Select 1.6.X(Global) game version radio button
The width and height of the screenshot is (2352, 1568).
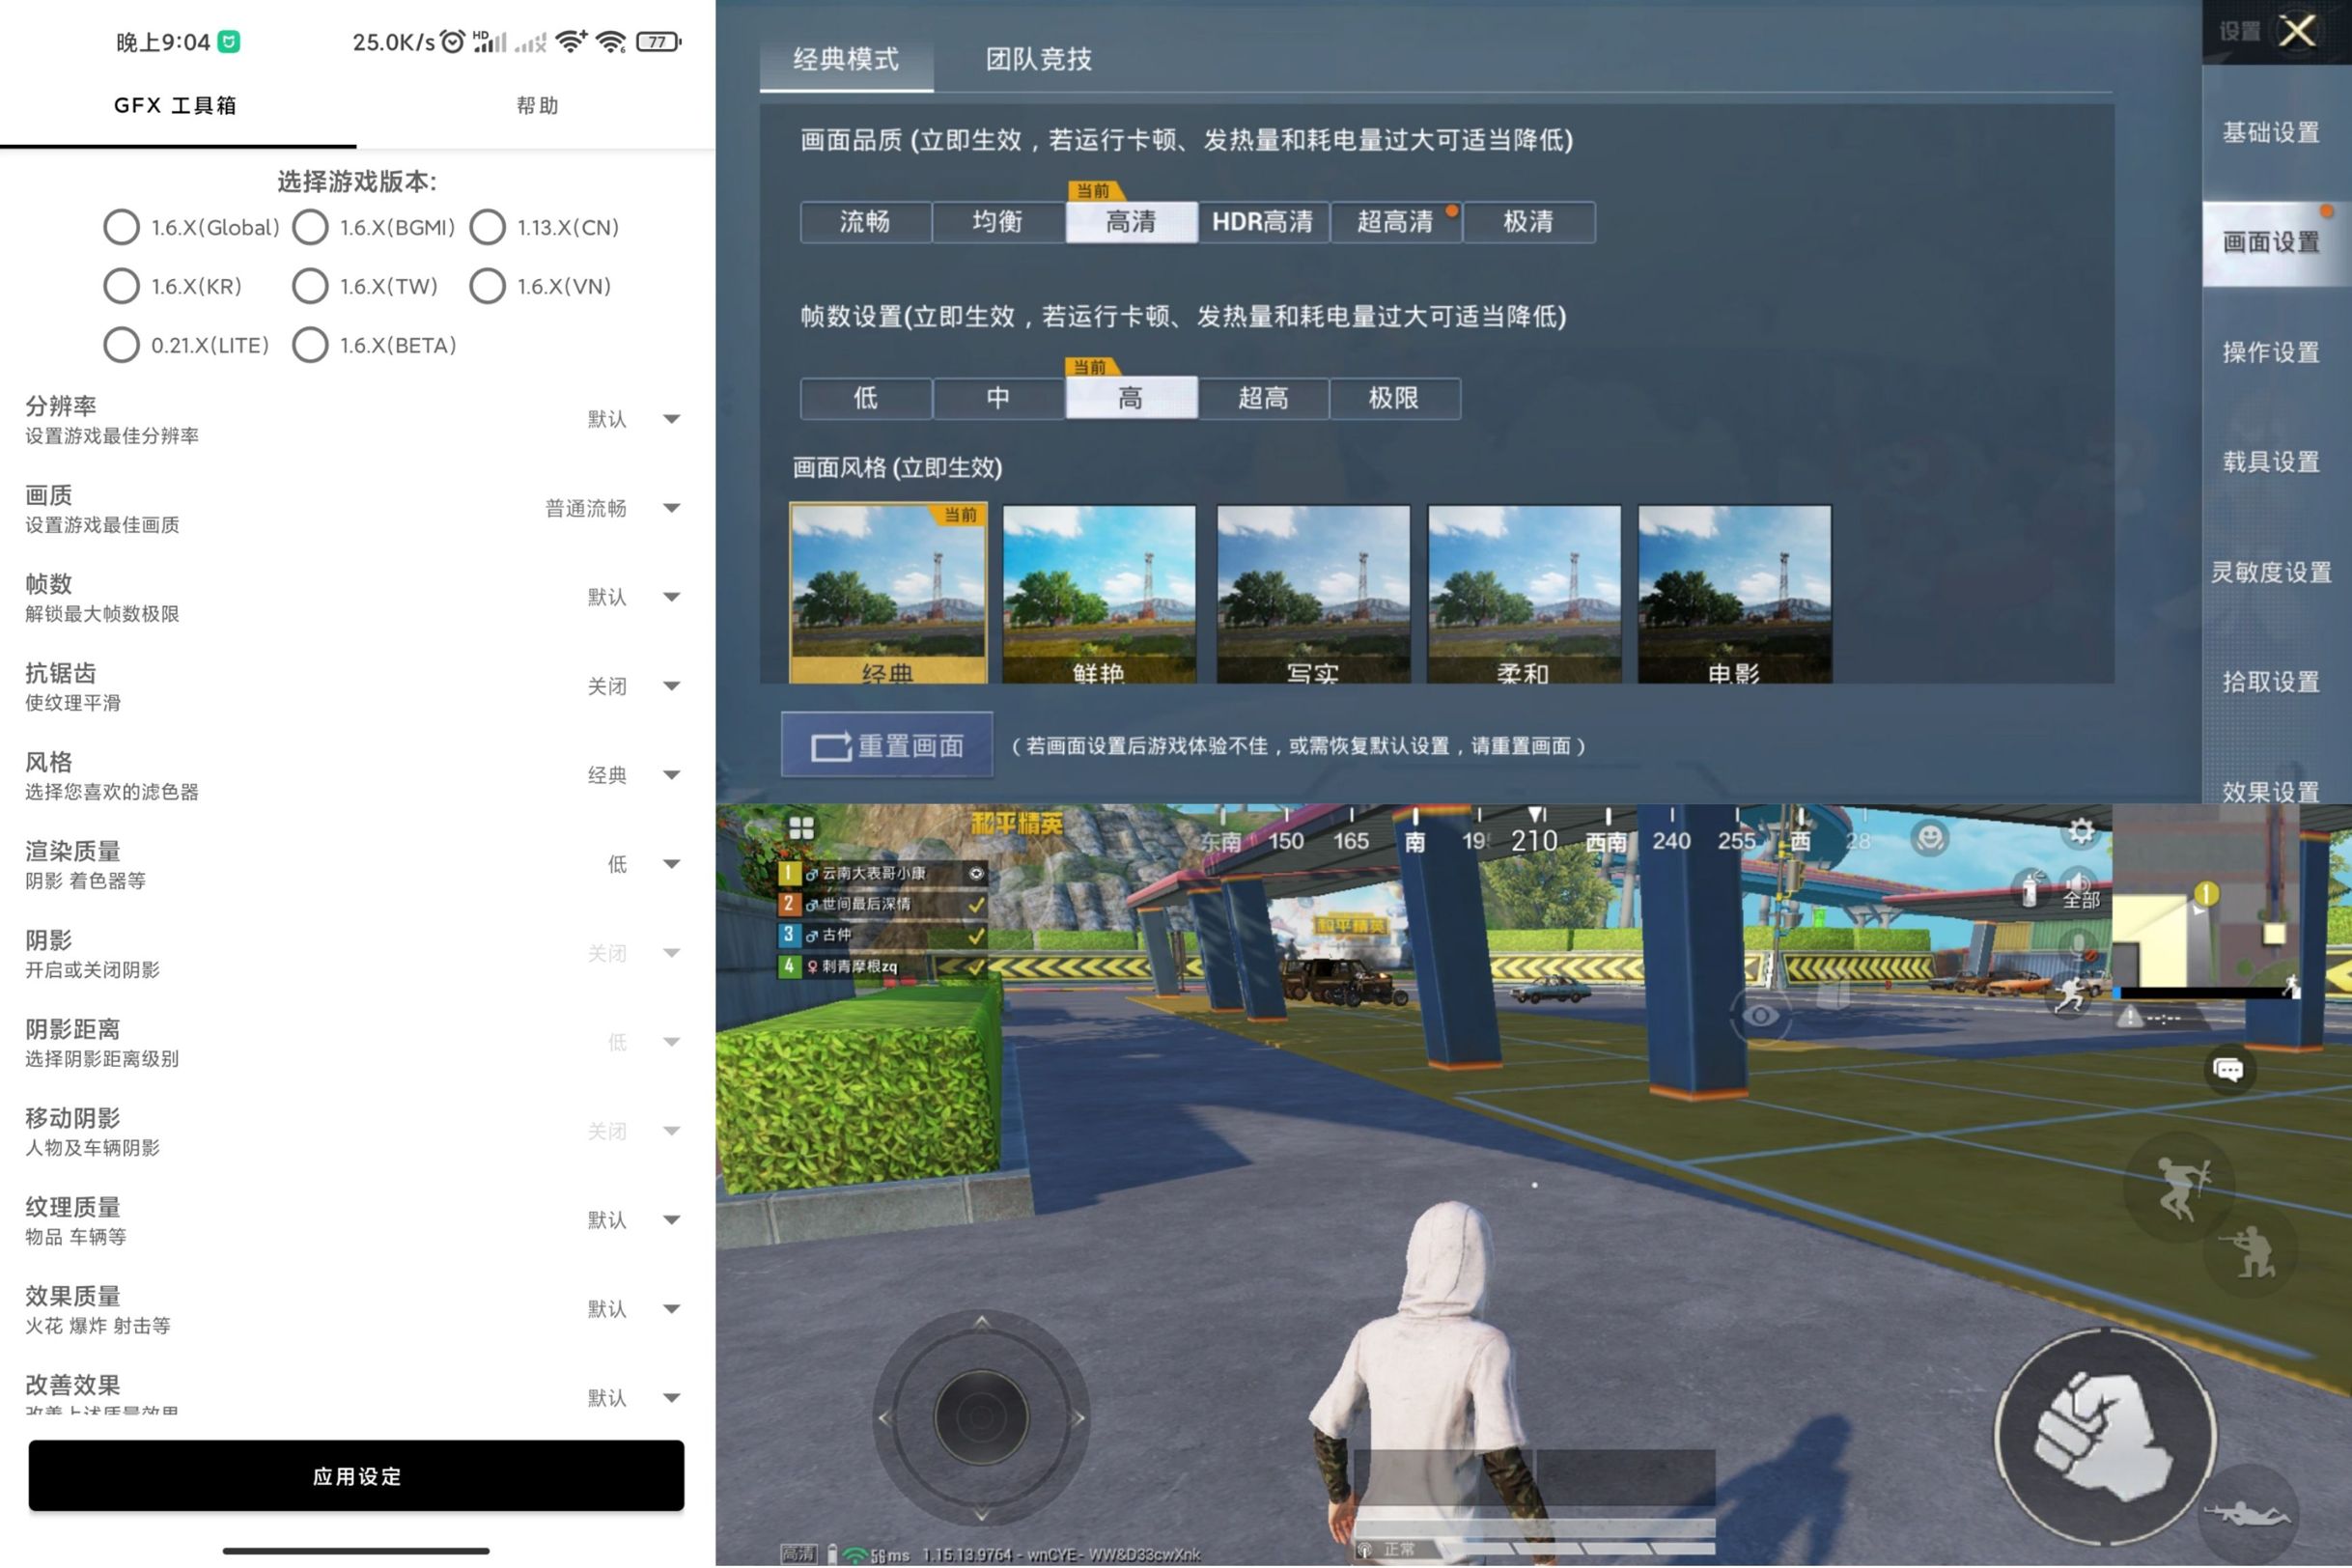coord(121,226)
